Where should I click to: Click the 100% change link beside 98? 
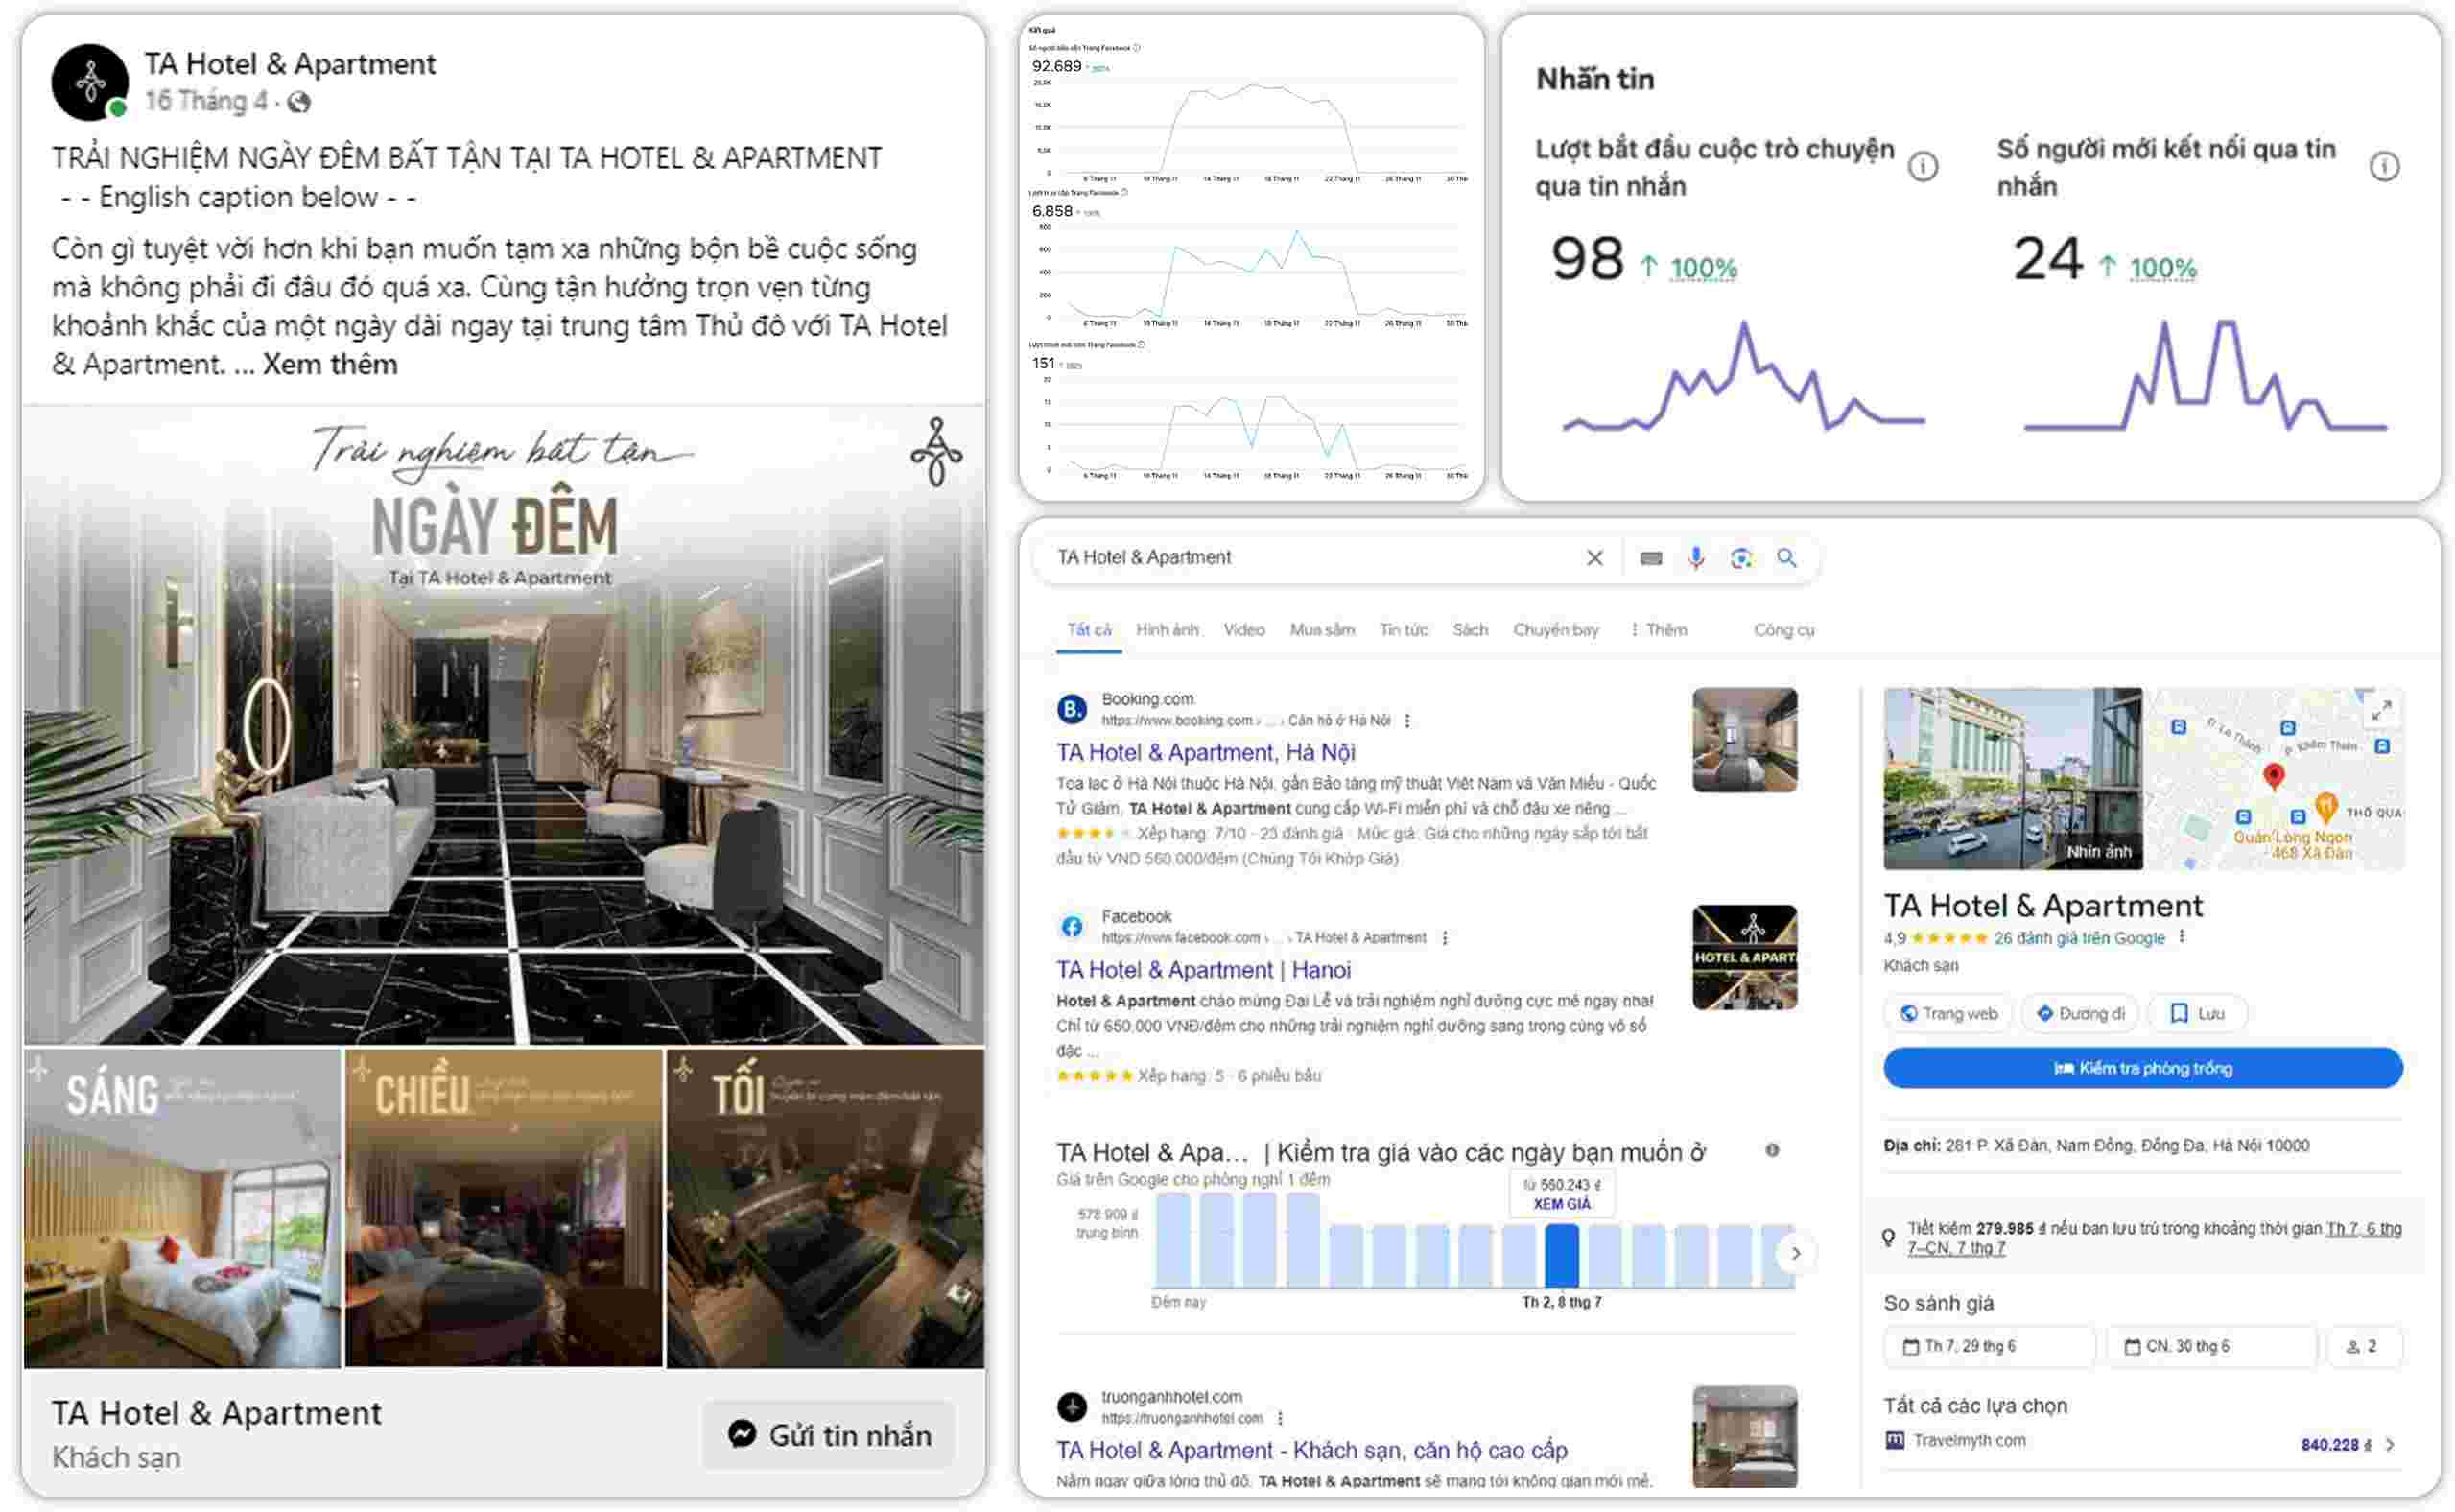(1703, 268)
